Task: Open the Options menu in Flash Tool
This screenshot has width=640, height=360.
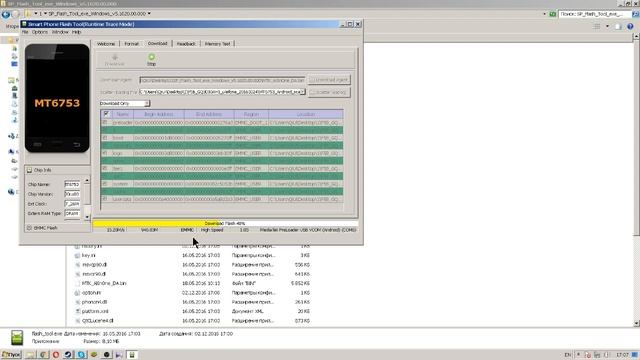Action: click(x=40, y=32)
